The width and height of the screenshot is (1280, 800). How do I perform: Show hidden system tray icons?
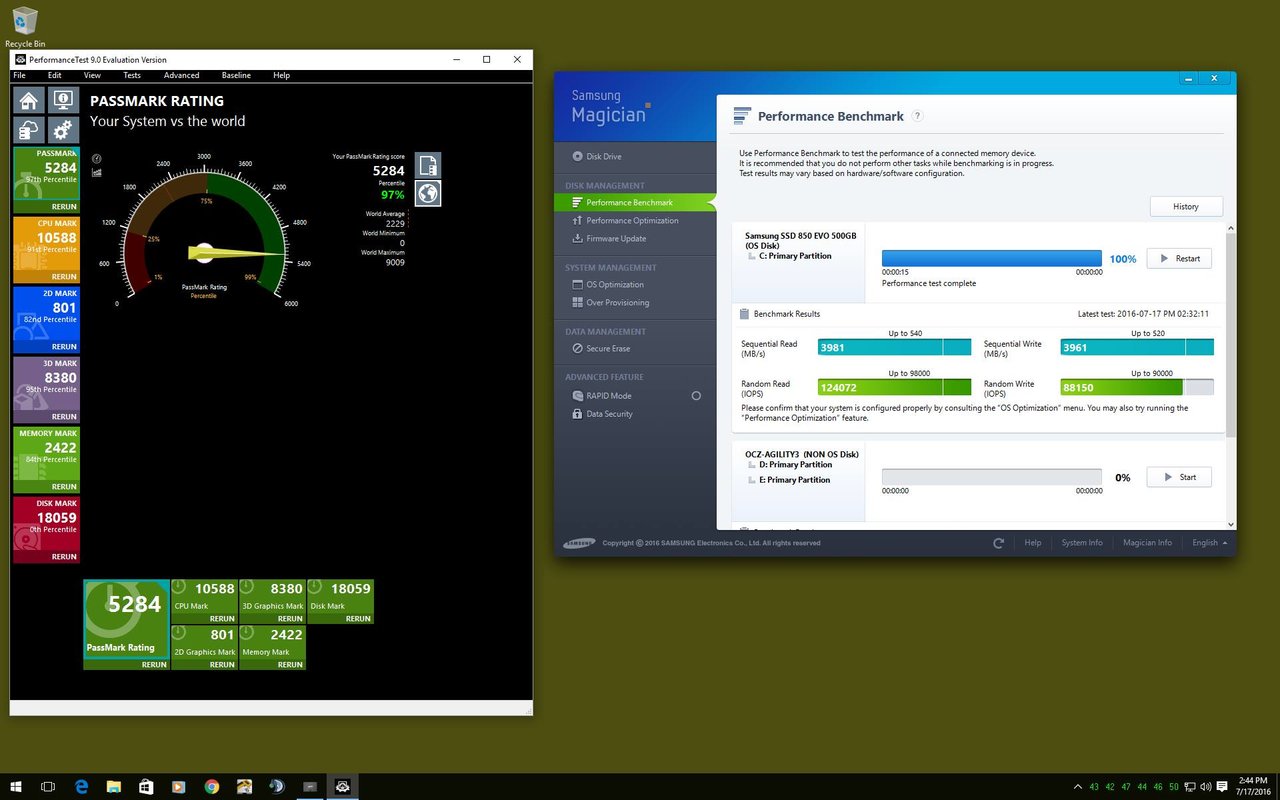point(1077,787)
